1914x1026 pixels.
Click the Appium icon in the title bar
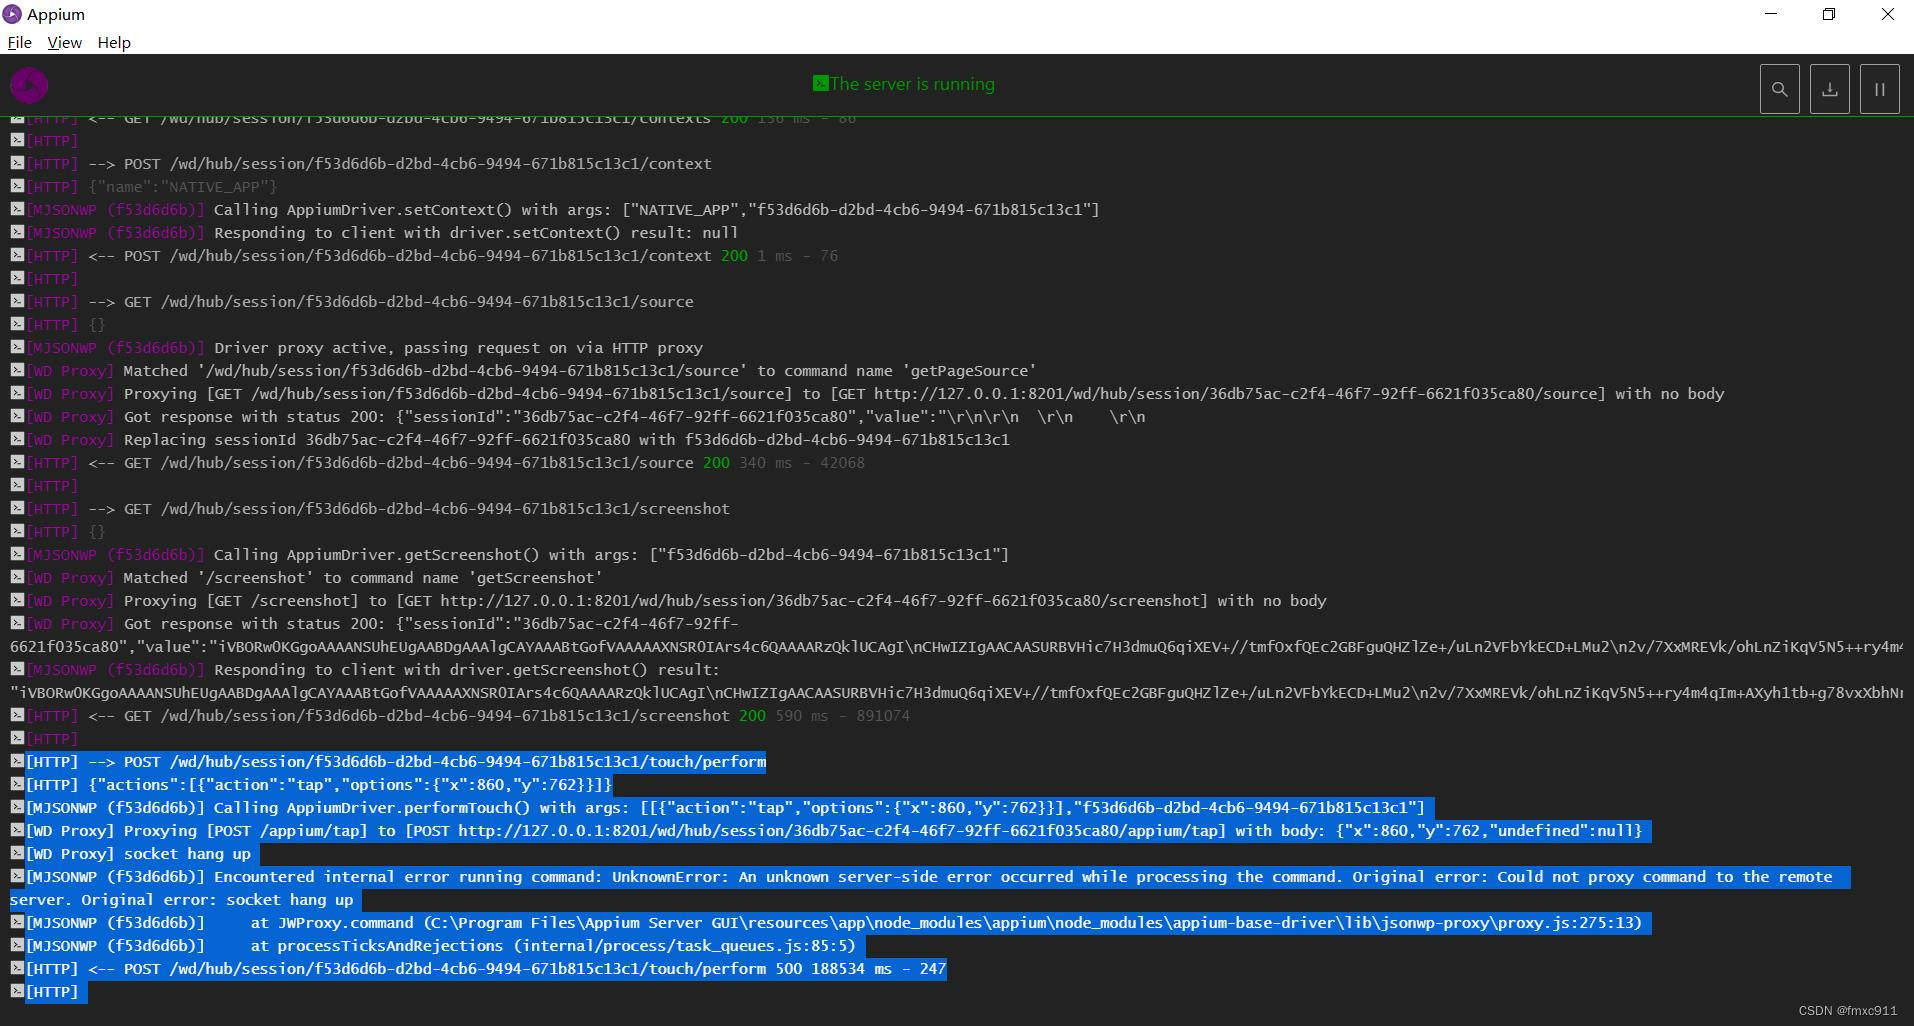click(12, 14)
